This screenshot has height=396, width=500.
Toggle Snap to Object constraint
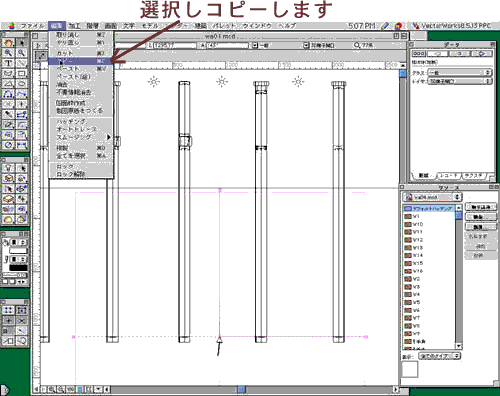21,310
